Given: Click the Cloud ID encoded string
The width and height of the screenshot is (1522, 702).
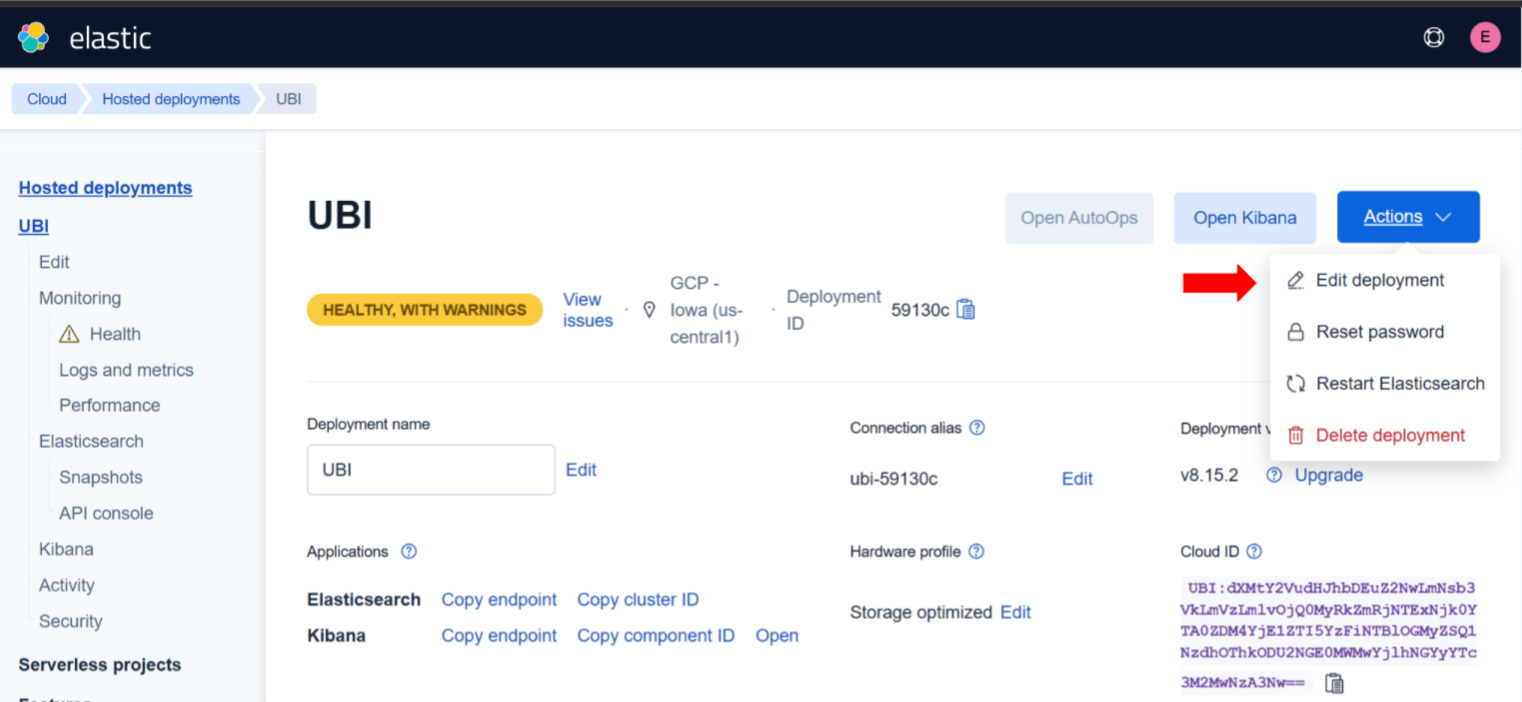Looking at the screenshot, I should click(x=1328, y=635).
